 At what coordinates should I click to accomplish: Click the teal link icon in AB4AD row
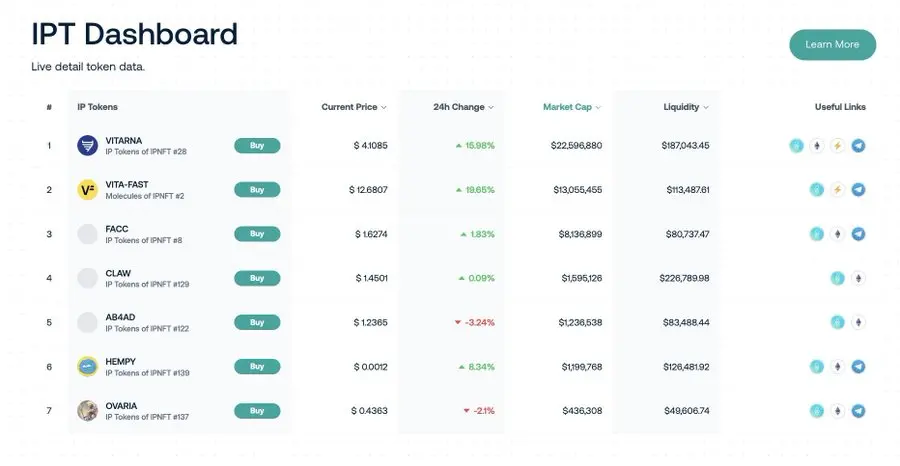point(837,323)
